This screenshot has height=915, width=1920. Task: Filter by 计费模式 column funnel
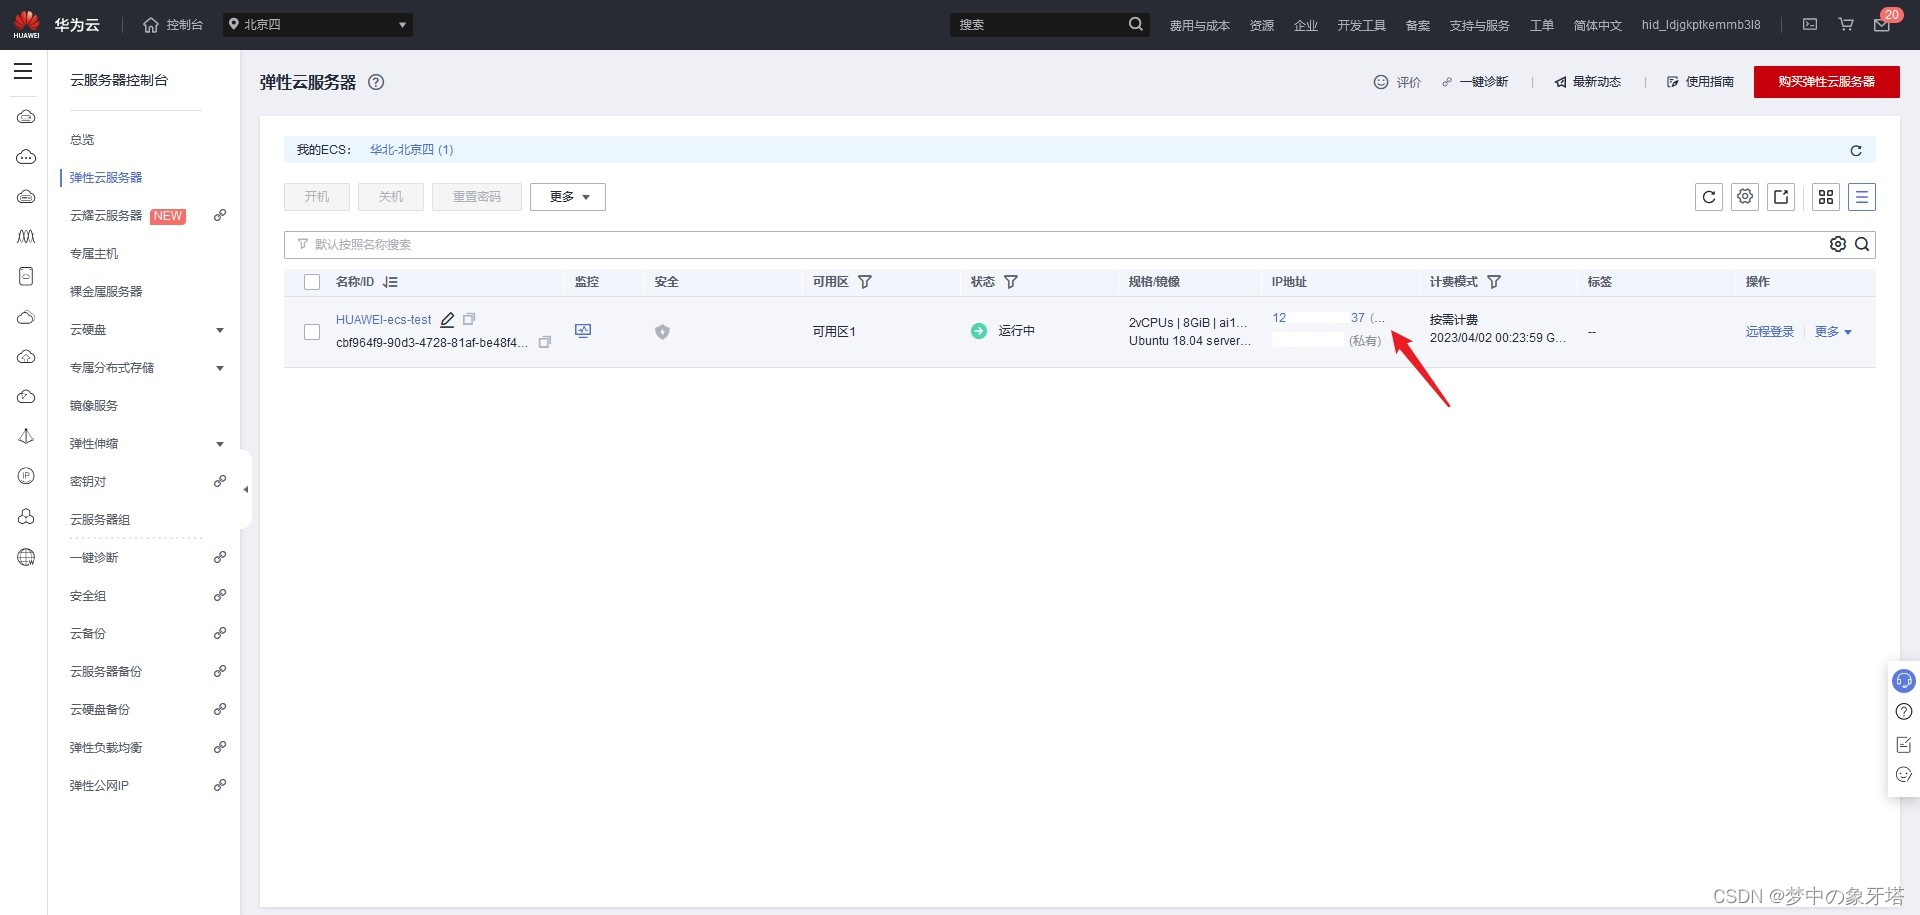[x=1494, y=282]
